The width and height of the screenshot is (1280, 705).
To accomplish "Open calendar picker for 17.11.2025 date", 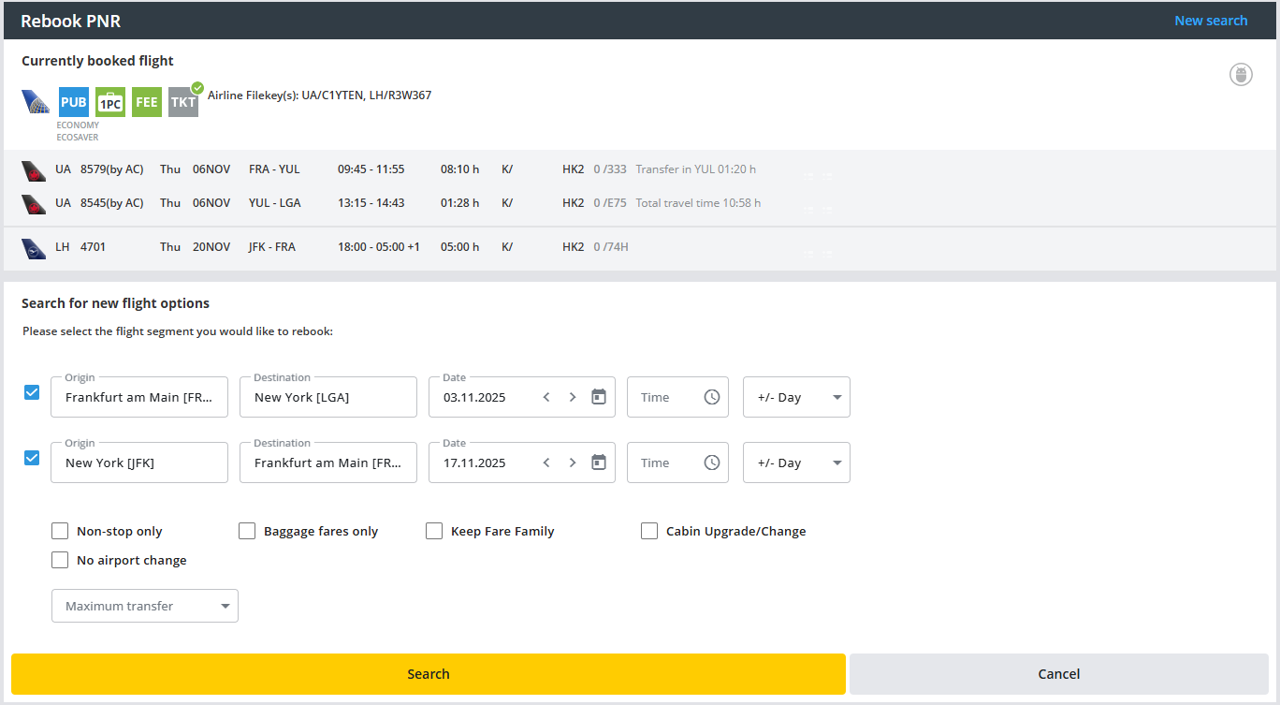I will 598,463.
